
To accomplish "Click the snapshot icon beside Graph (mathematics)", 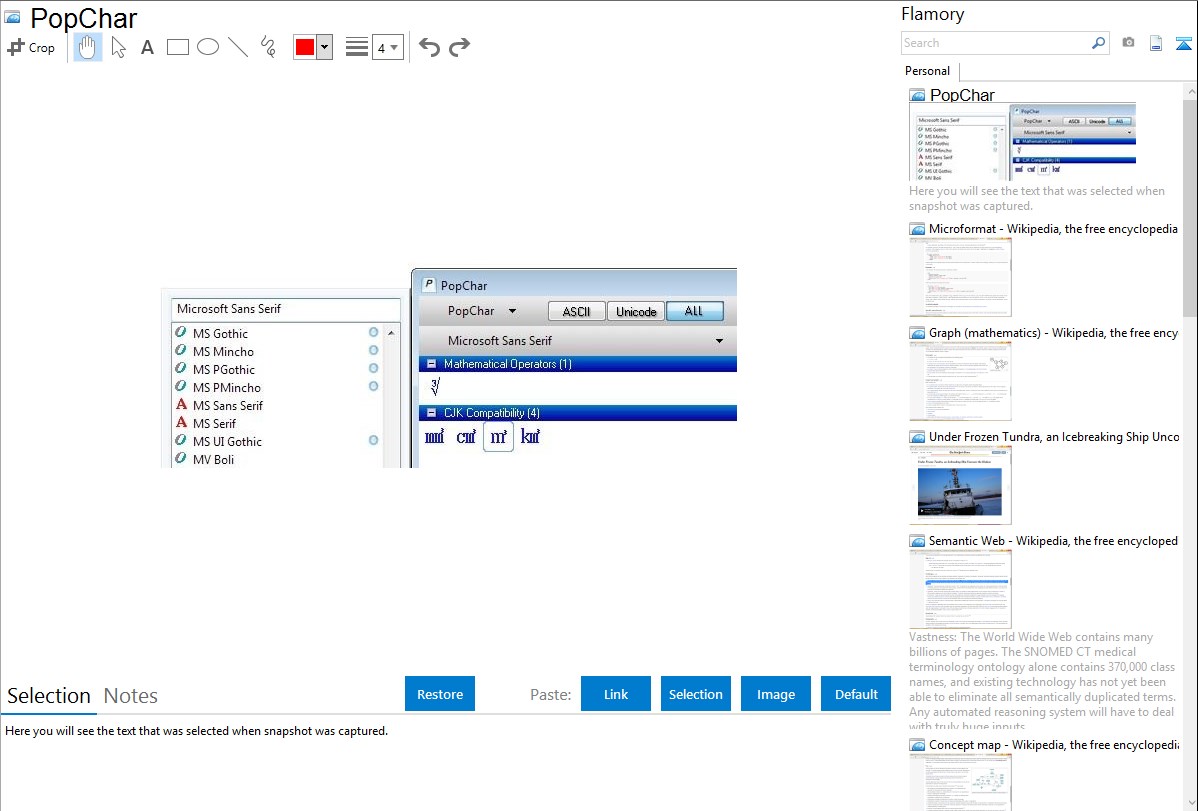I will click(x=917, y=333).
